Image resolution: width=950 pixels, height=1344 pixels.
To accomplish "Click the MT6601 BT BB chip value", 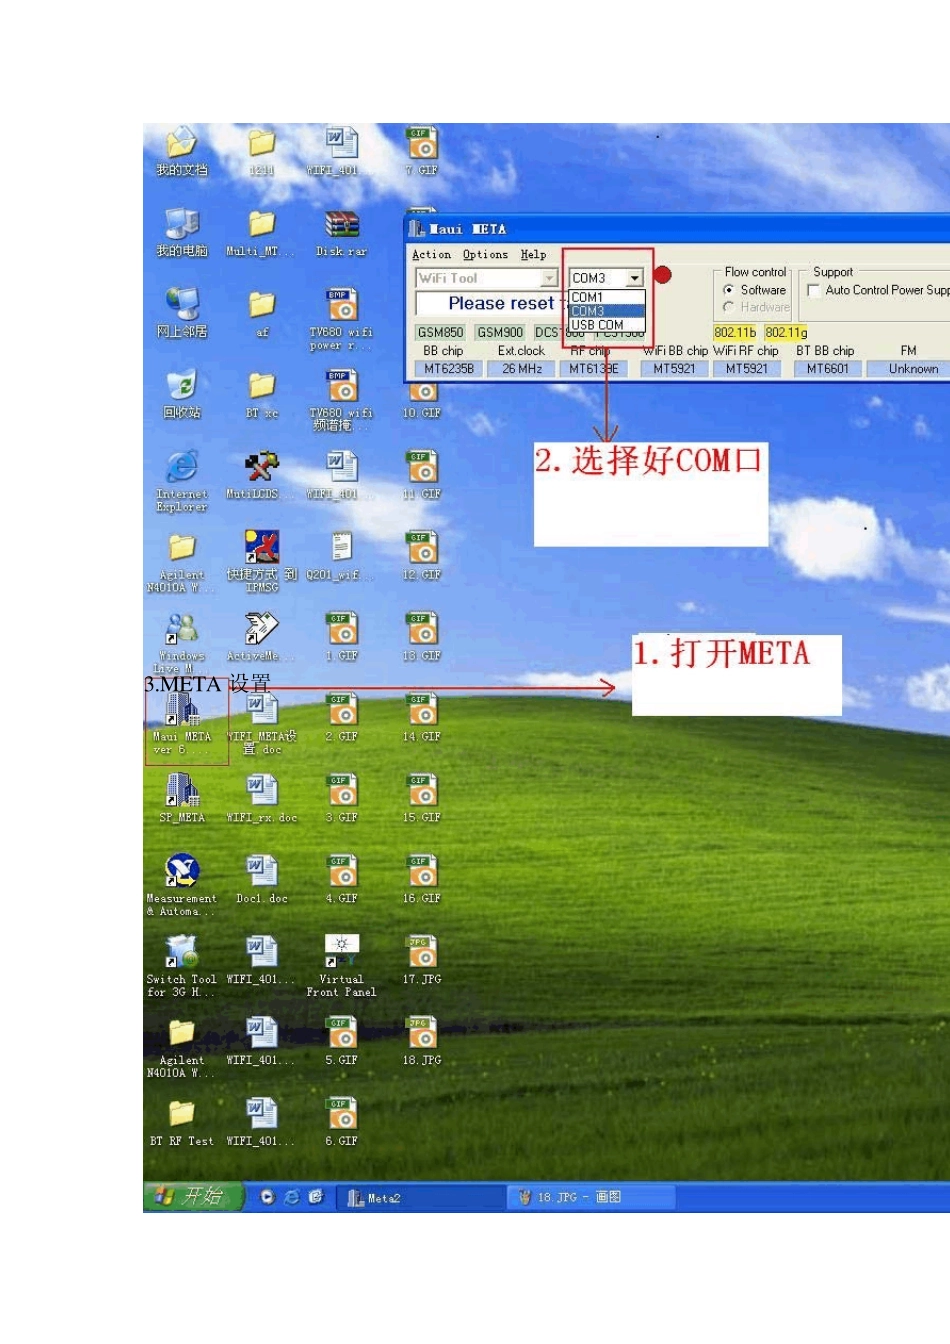I will [x=828, y=369].
